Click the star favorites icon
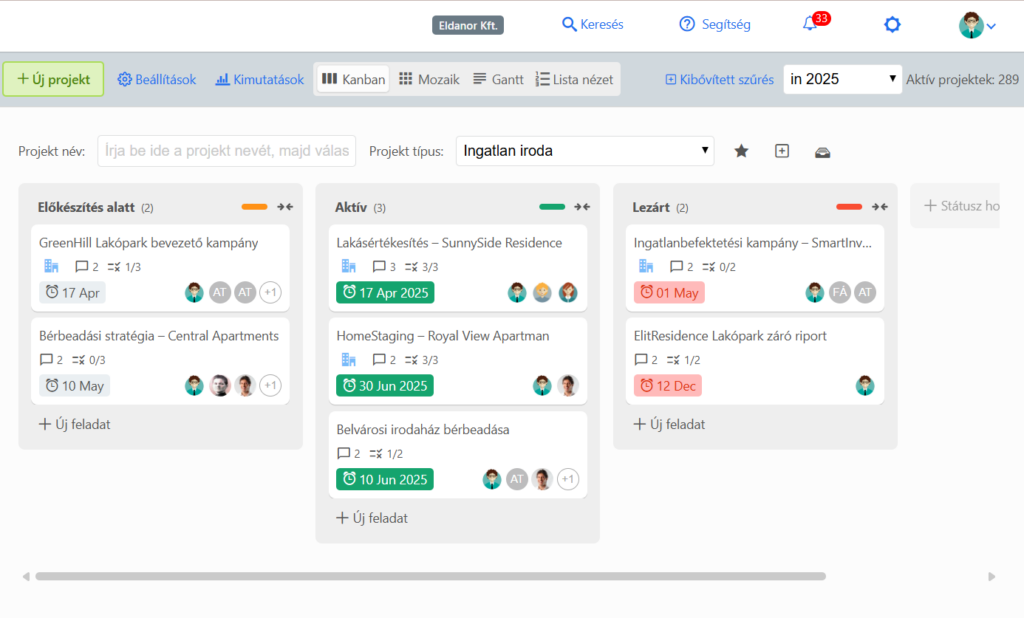This screenshot has width=1024, height=618. coord(741,152)
